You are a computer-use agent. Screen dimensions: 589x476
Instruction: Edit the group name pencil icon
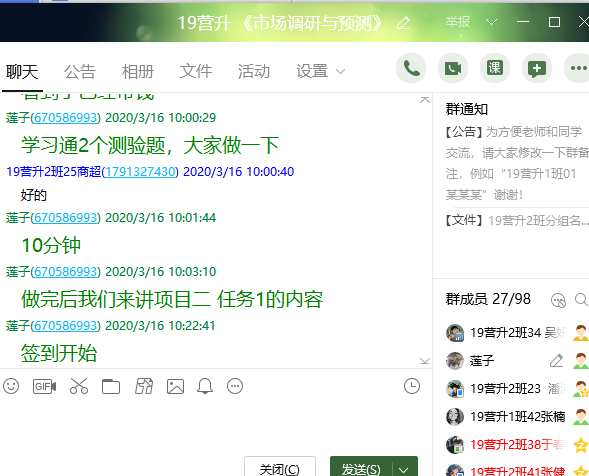pyautogui.click(x=404, y=23)
